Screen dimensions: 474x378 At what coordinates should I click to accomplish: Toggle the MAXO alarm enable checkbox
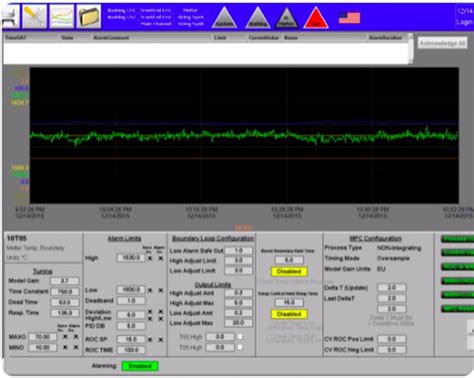pos(76,337)
